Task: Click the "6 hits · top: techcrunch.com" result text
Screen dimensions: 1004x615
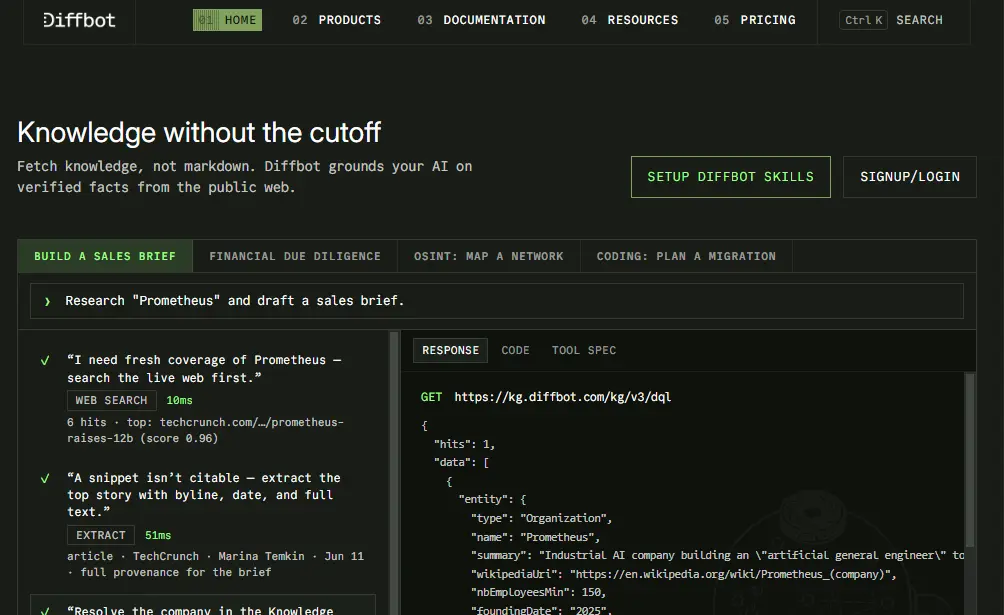Action: 206,430
